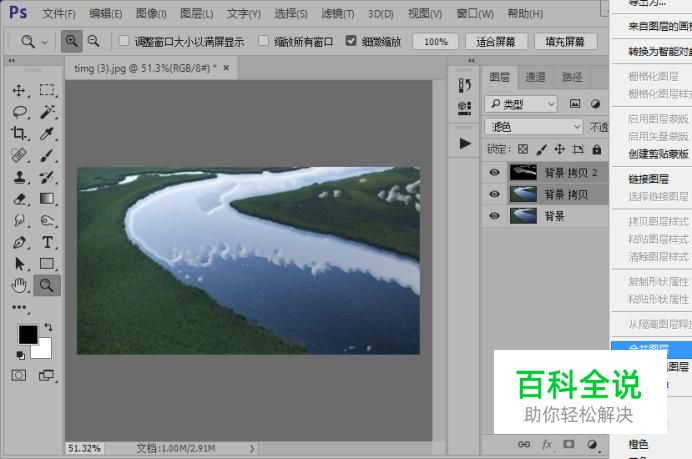The image size is (692, 459).
Task: Select the Brush tool
Action: point(47,155)
